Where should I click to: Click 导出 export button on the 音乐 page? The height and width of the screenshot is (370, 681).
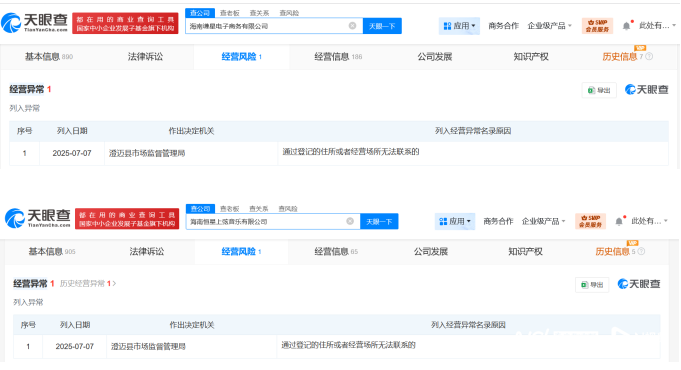(x=592, y=284)
